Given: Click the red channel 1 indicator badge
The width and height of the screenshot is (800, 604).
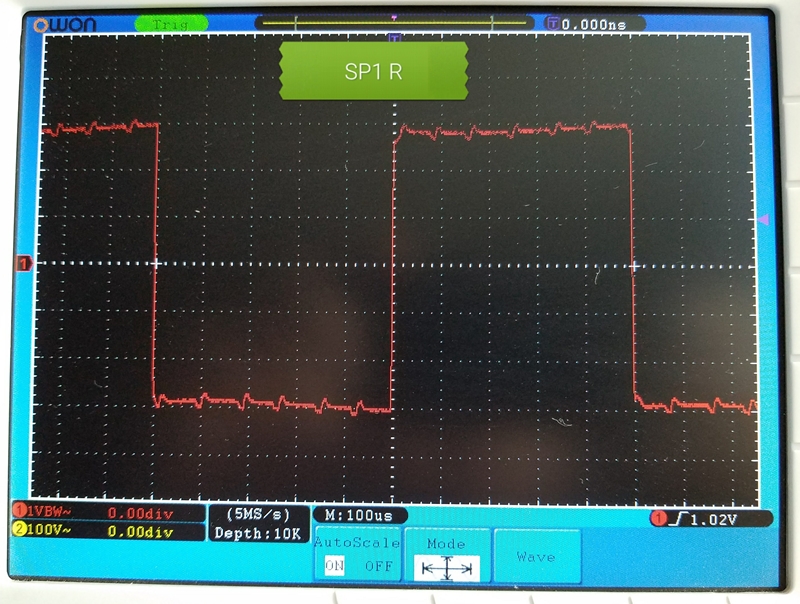Looking at the screenshot, I should point(18,513).
